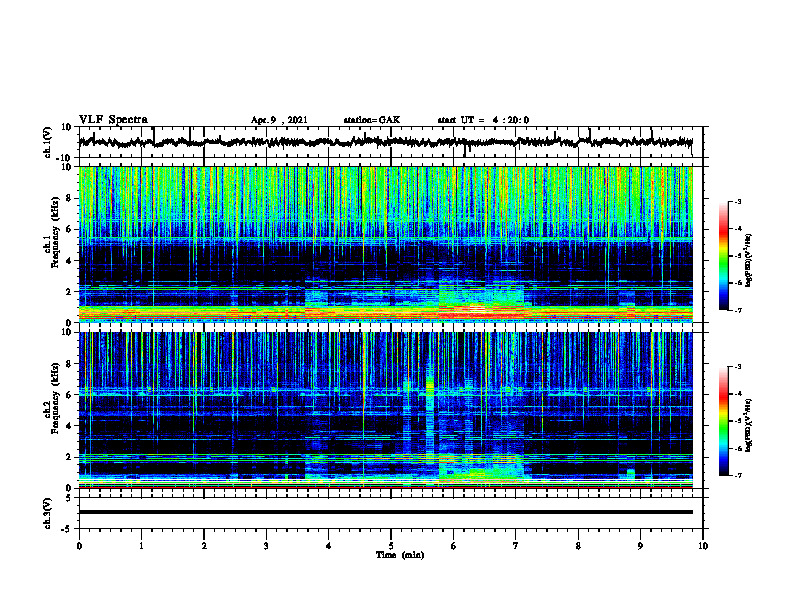Click the ch.2 spectrogram color scale bar

coord(723,421)
